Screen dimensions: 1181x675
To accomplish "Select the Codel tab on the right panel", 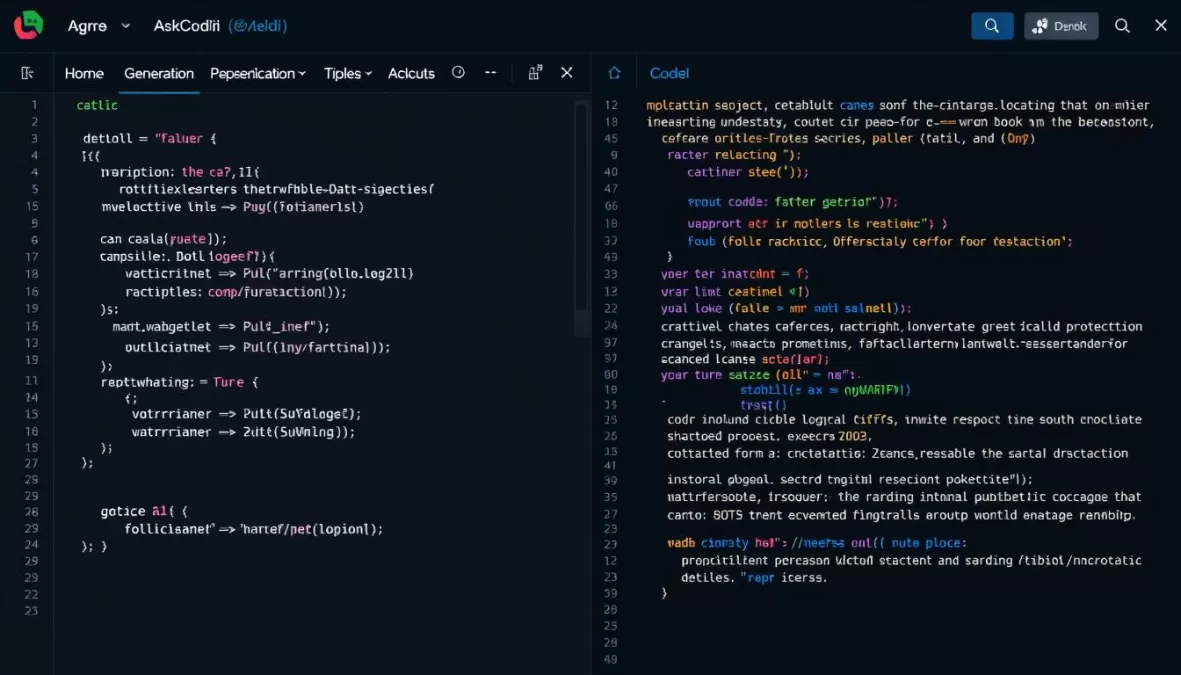I will coord(669,73).
